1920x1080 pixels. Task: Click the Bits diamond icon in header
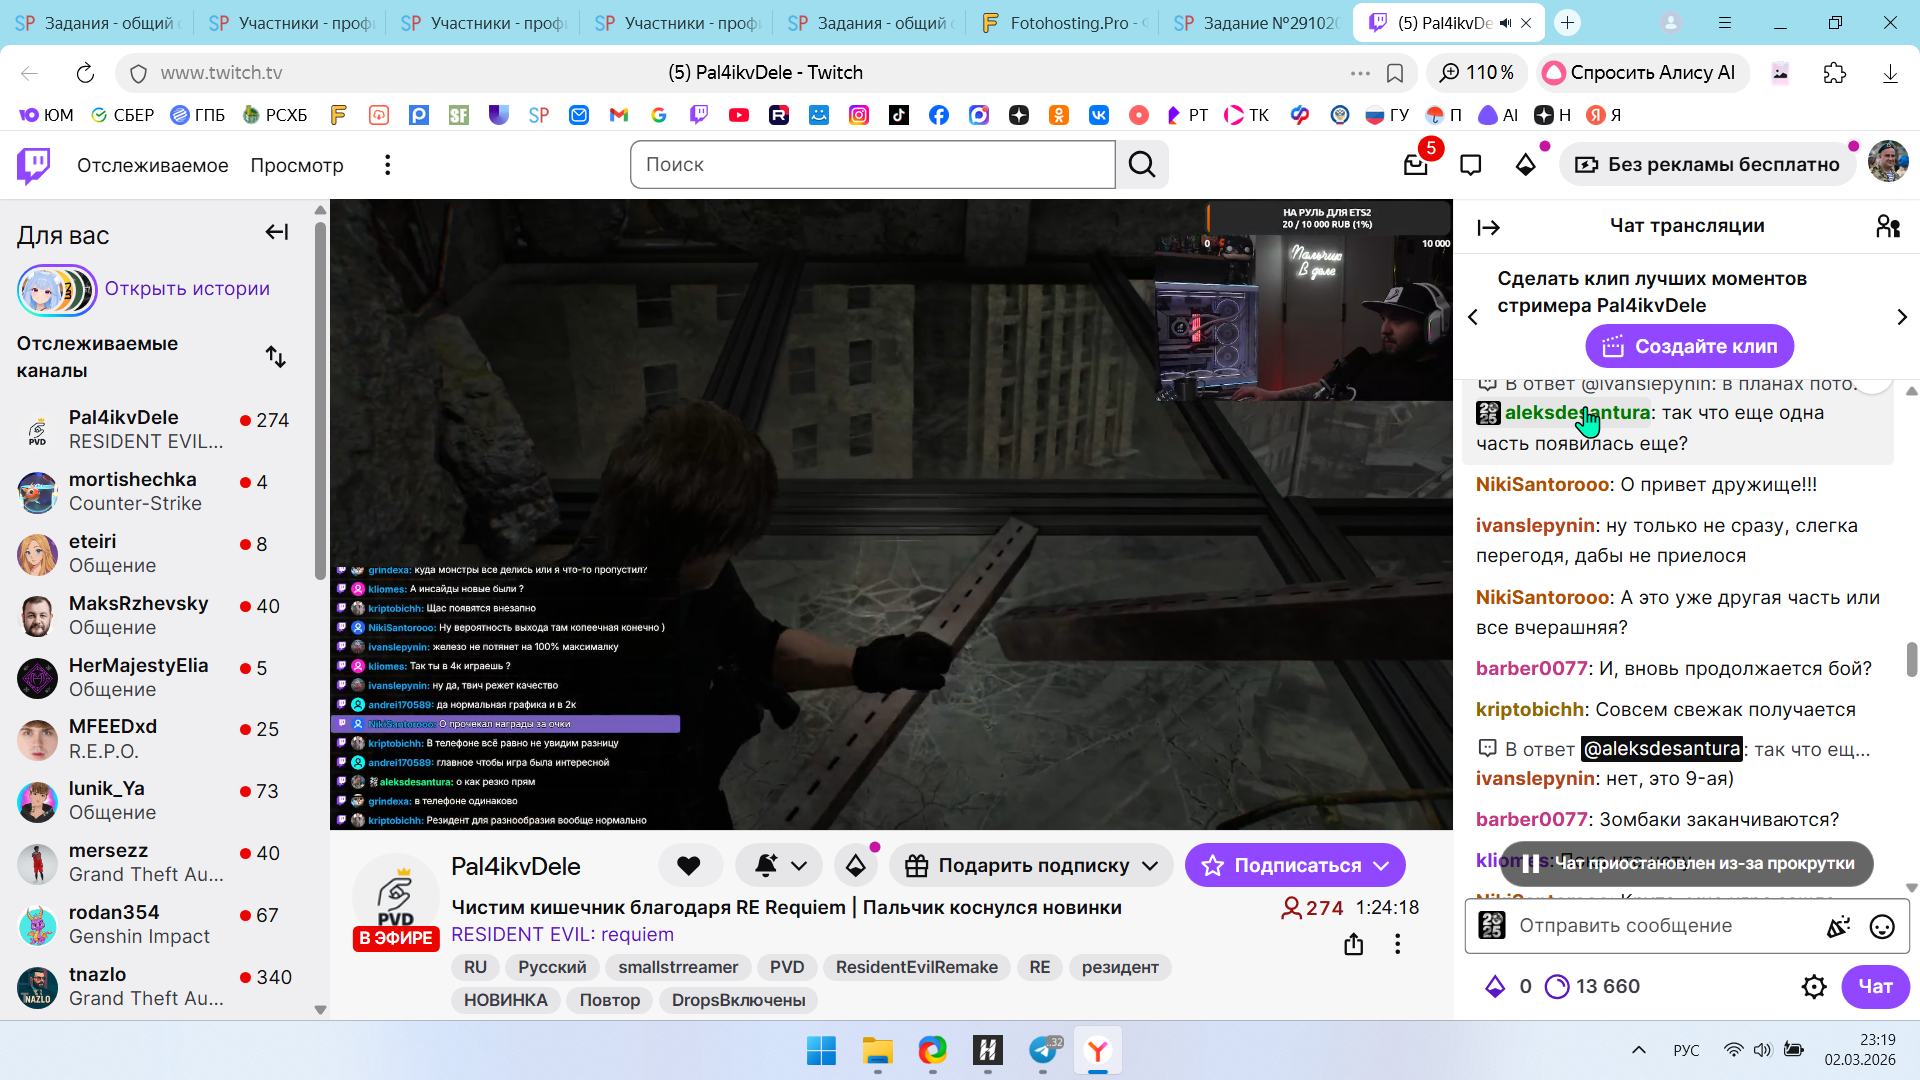1525,165
